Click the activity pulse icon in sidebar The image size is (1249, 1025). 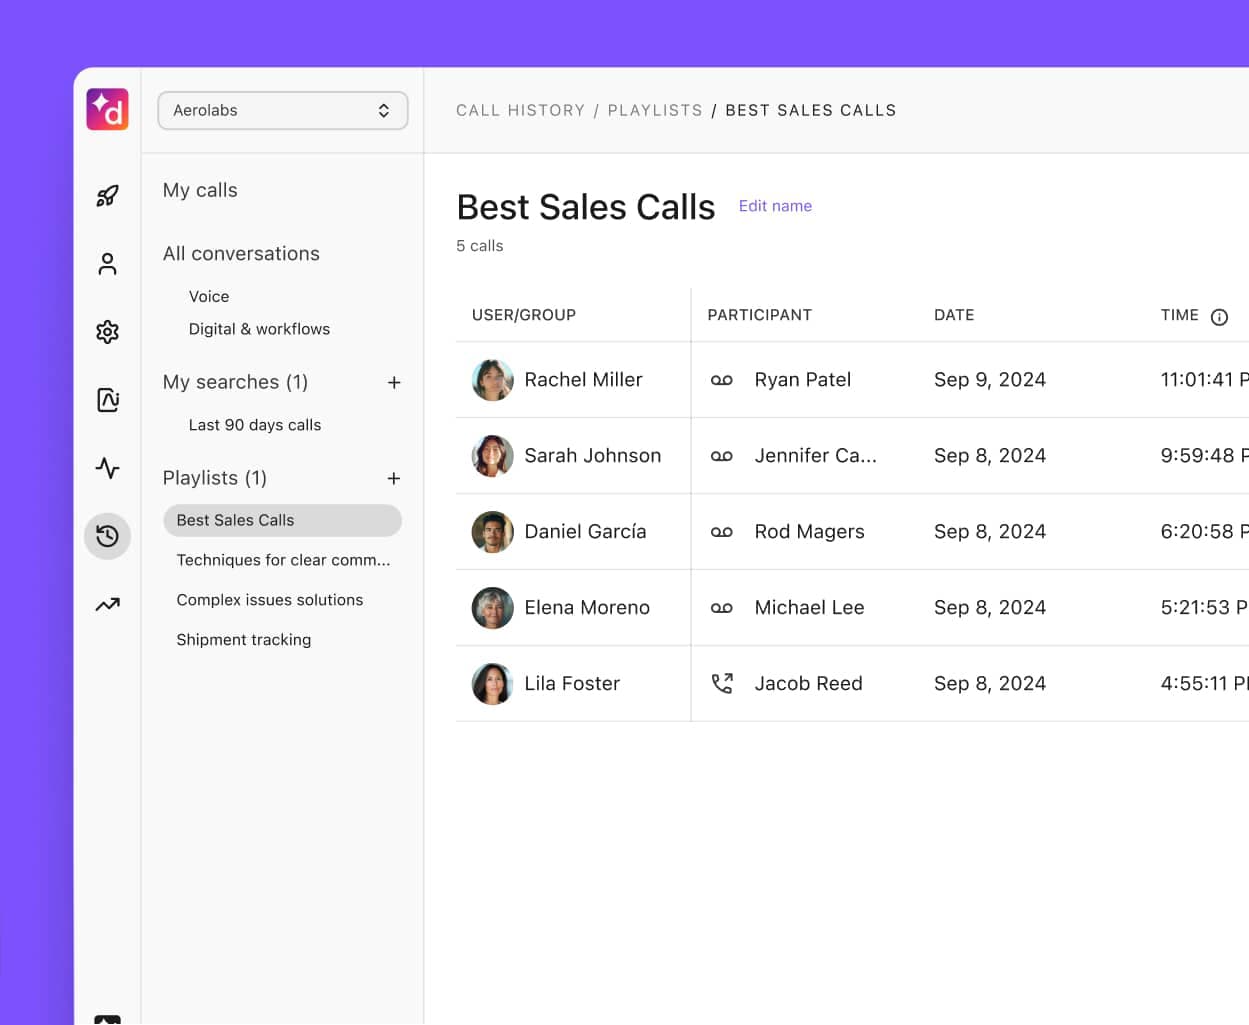pos(107,468)
